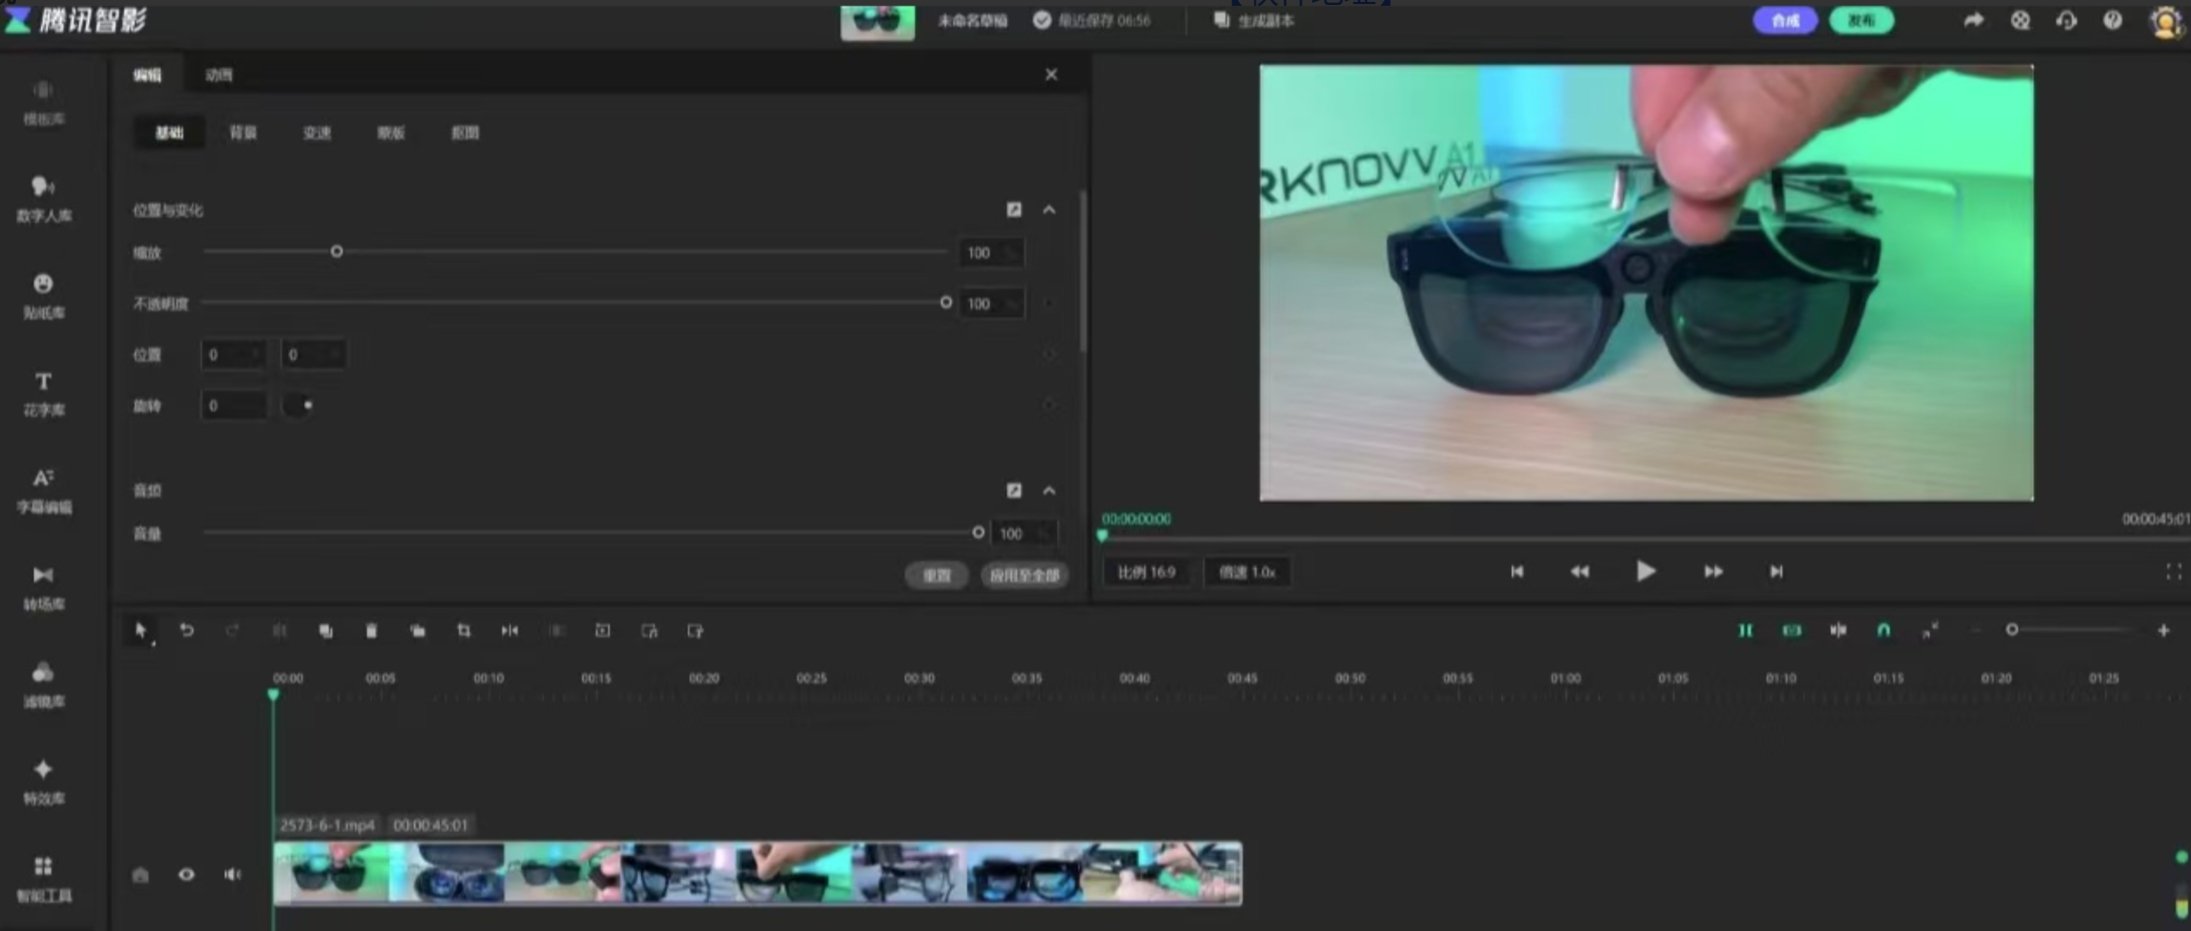Image resolution: width=2191 pixels, height=931 pixels.
Task: Collapse the 位置与变化 section
Action: (1049, 210)
